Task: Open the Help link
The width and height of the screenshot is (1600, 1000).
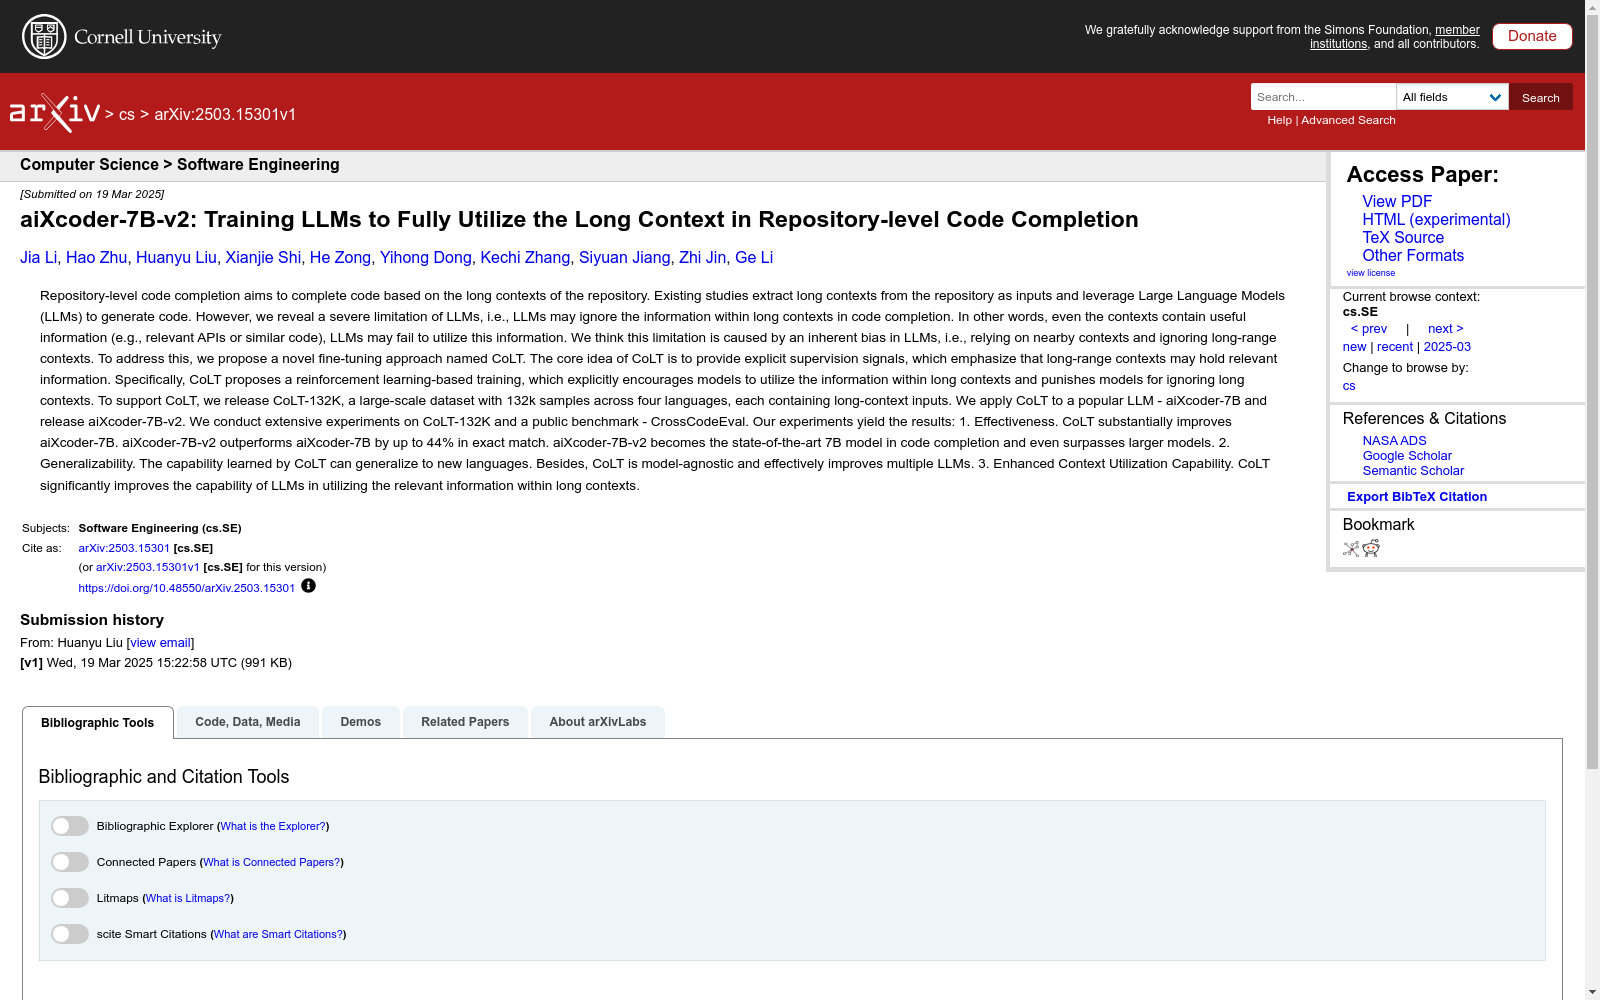Action: coord(1279,120)
